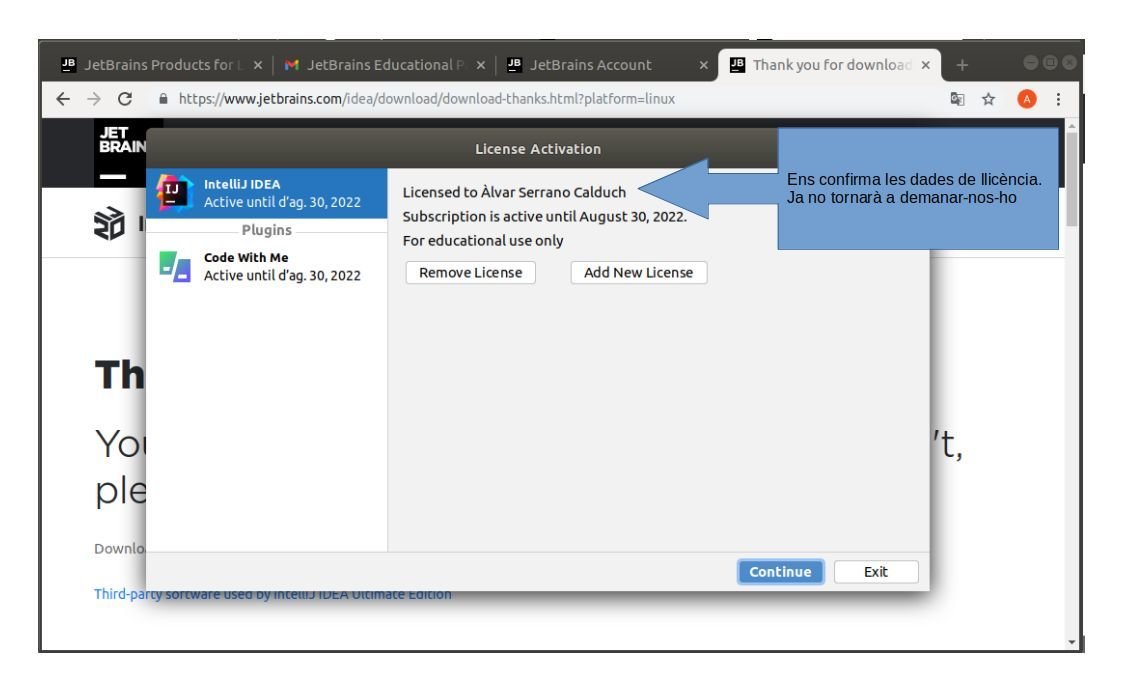Reload the page with the refresh icon
1123x691 pixels.
pos(125,99)
